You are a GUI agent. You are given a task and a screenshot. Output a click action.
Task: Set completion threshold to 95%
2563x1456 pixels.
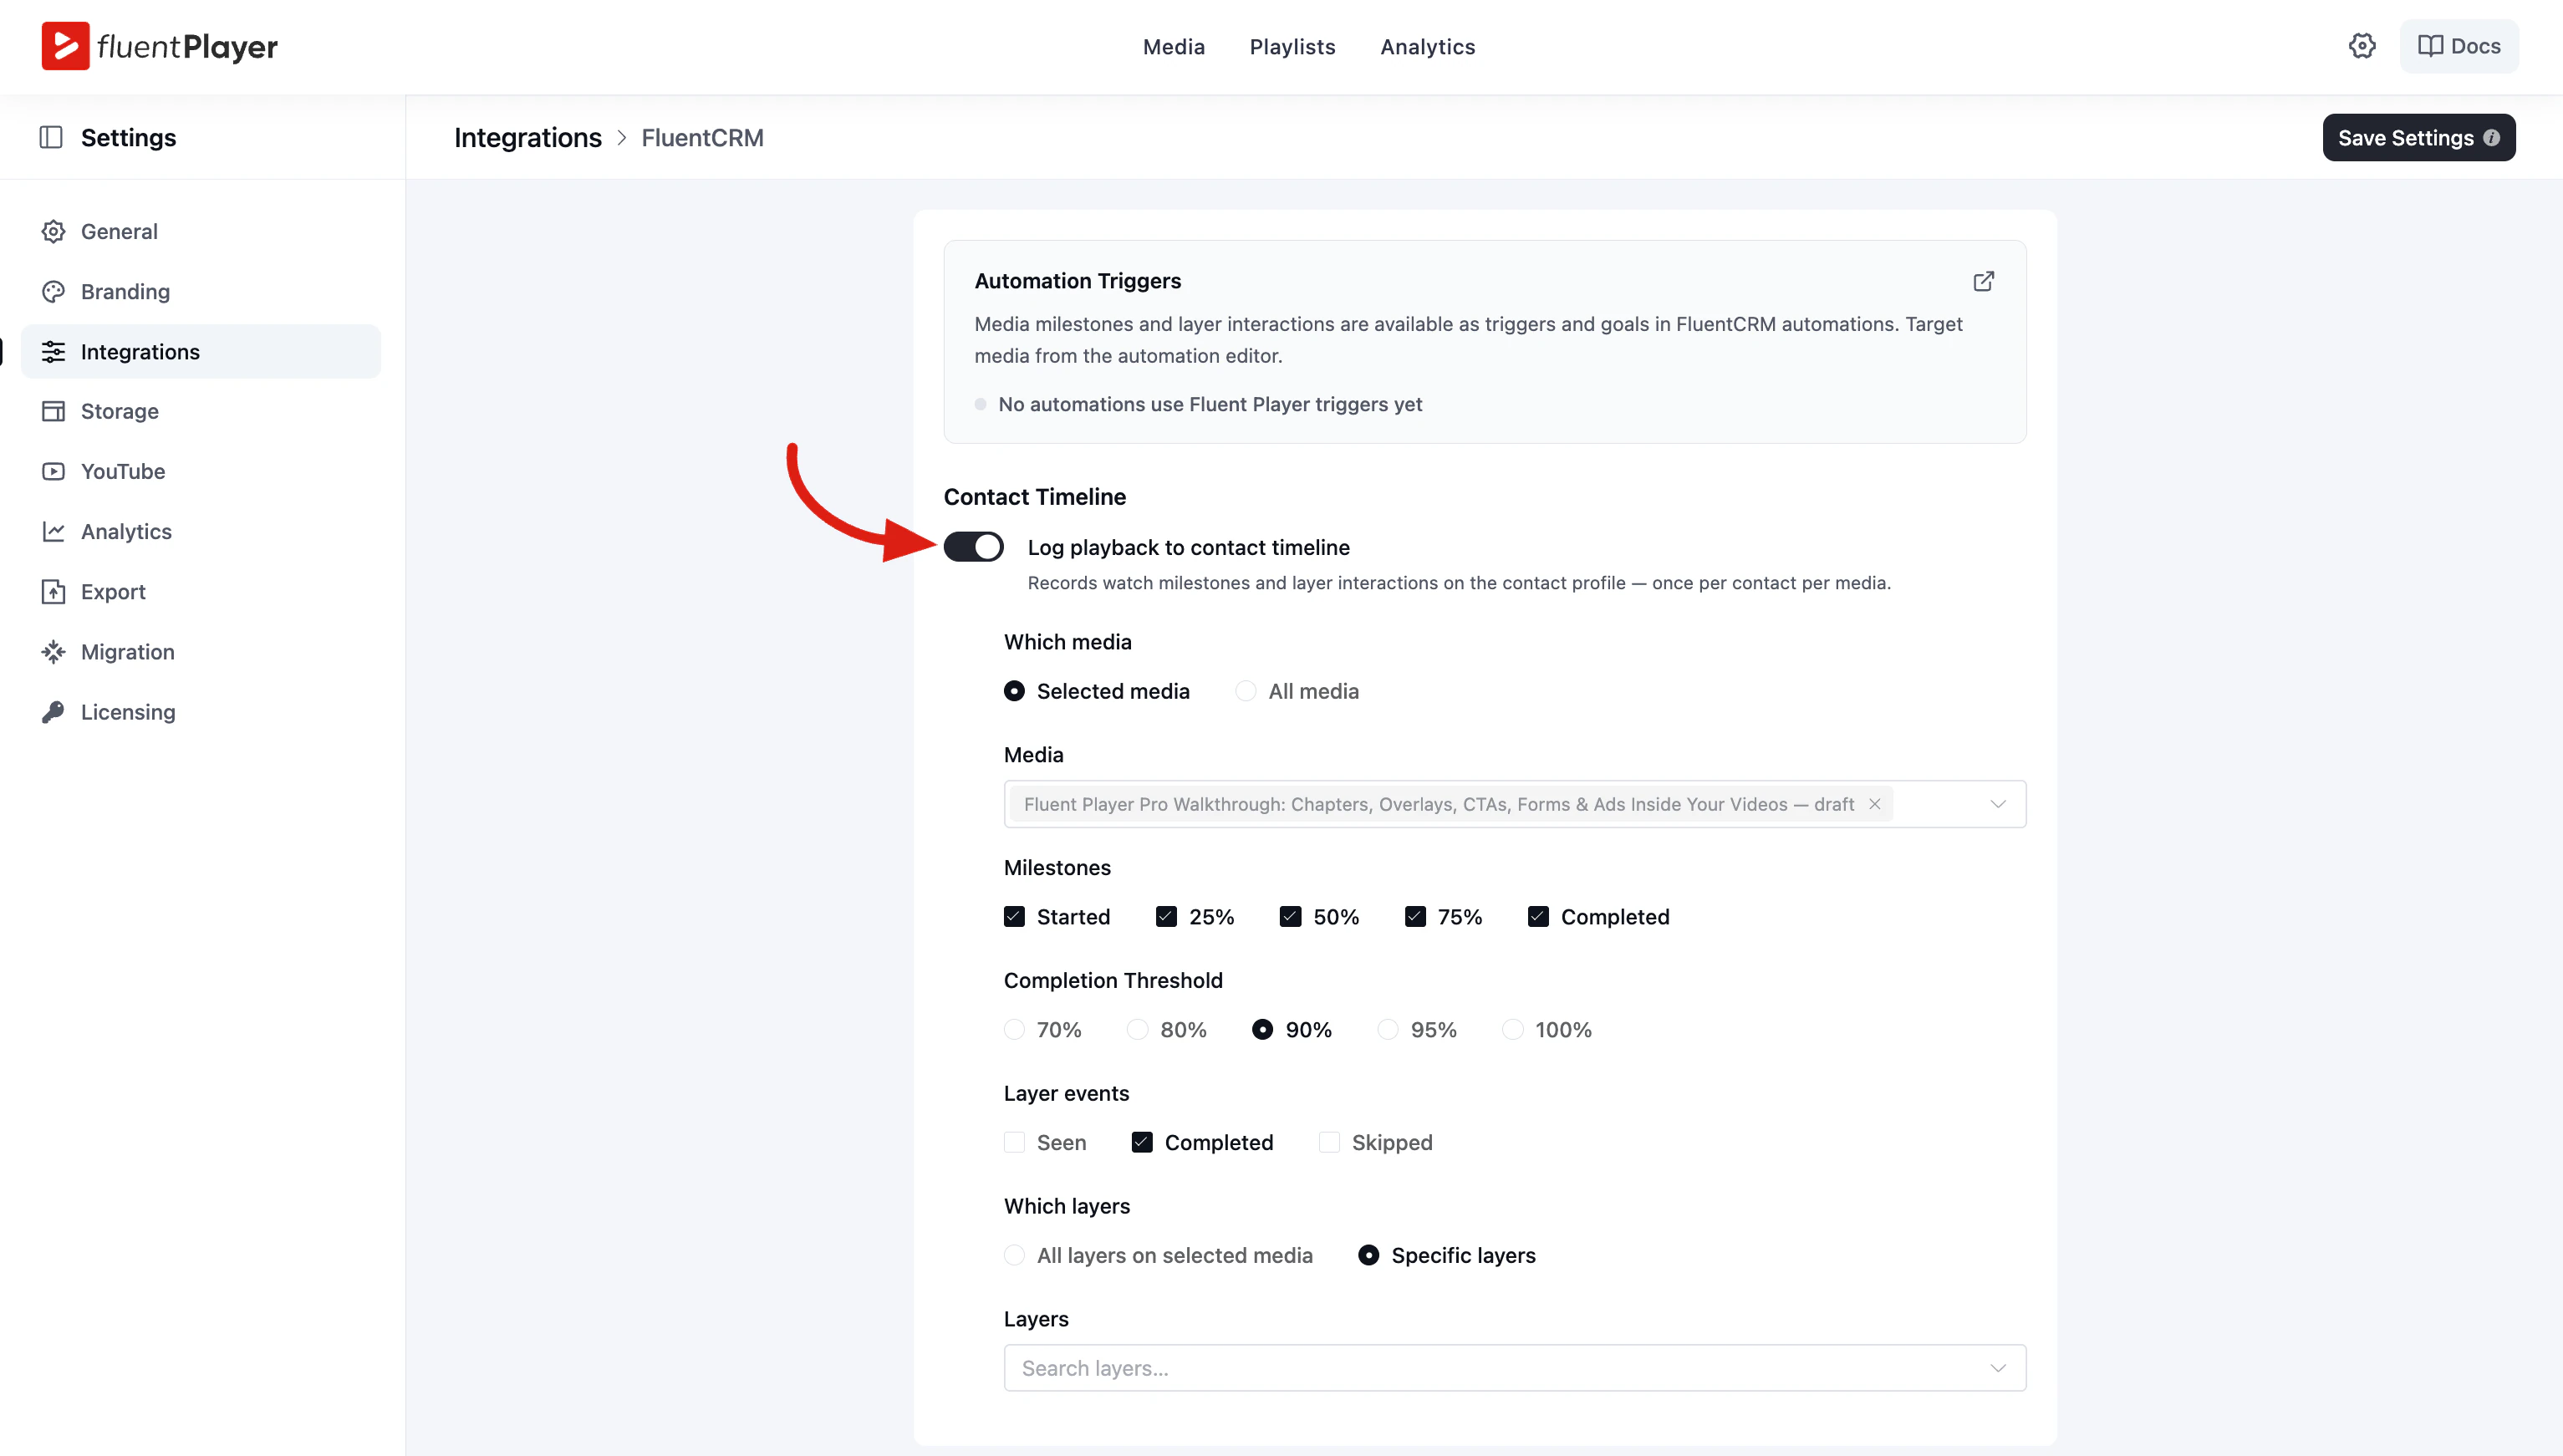click(x=1388, y=1029)
